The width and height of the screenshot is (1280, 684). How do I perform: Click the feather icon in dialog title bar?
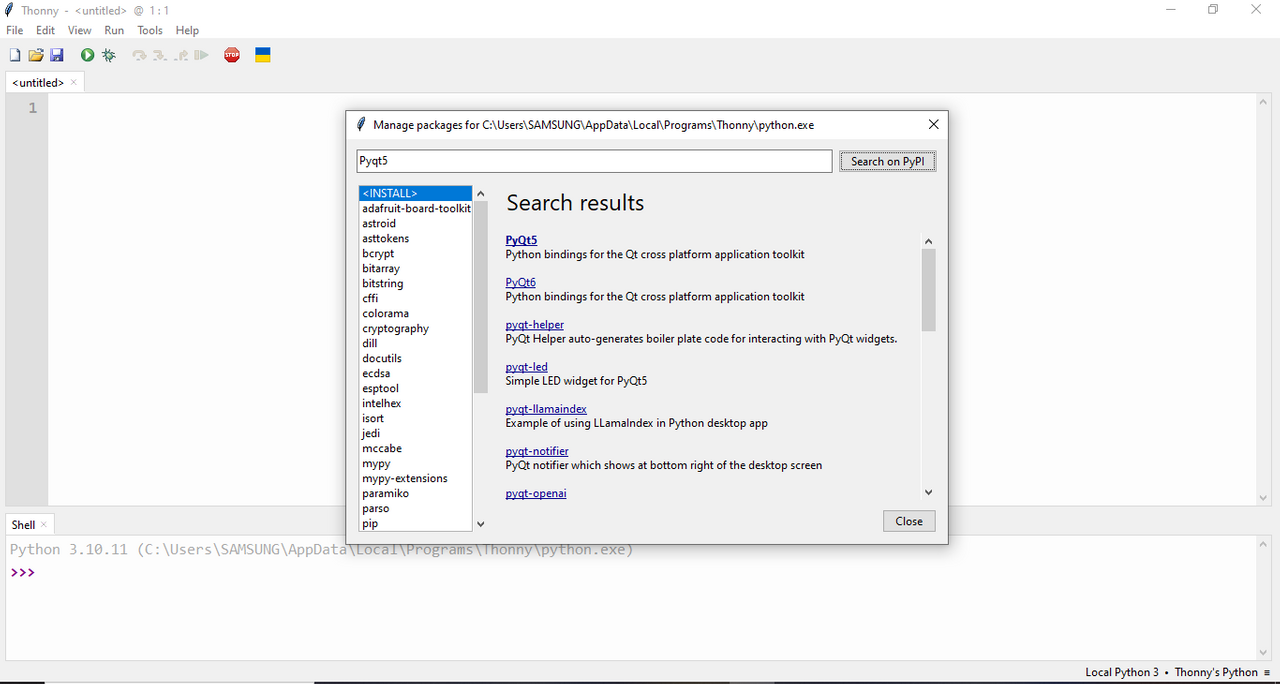[361, 125]
